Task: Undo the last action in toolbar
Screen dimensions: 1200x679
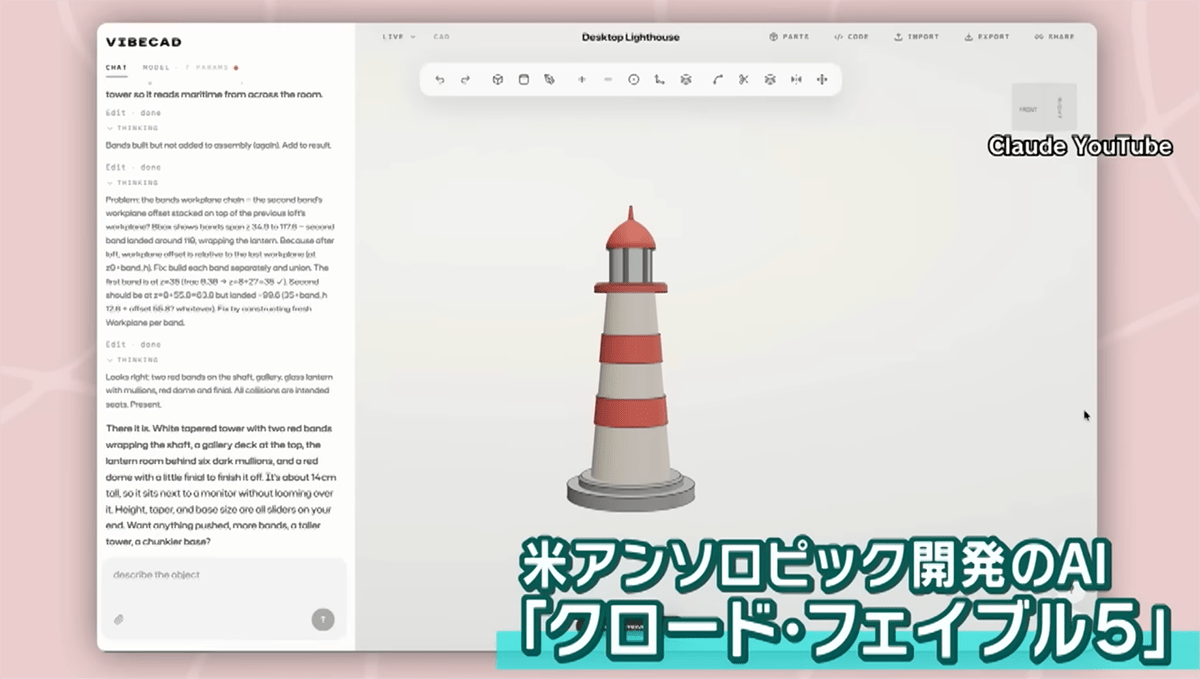Action: [x=439, y=79]
